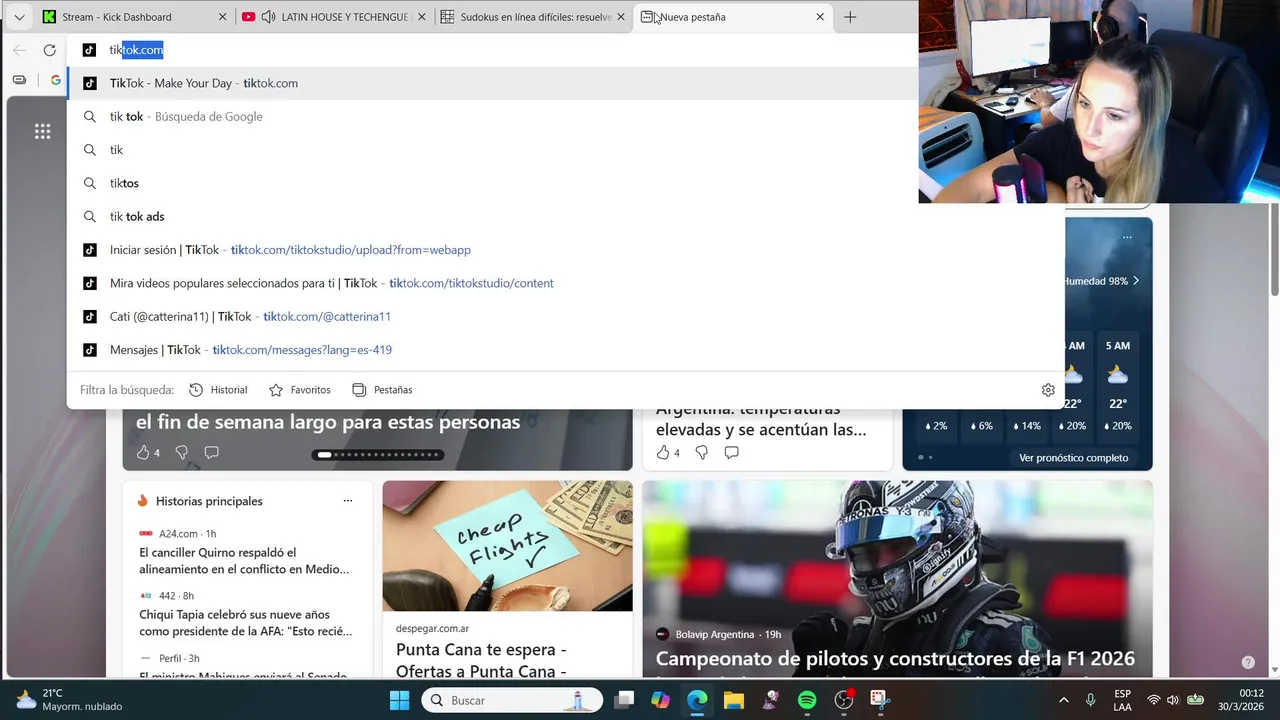
Task: Click the browser reload button
Action: (x=49, y=50)
